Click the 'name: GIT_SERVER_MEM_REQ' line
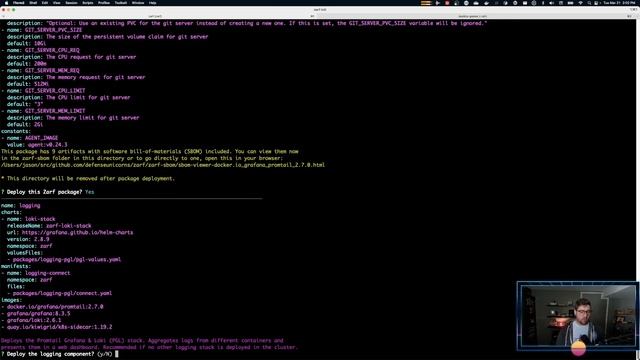 point(40,70)
